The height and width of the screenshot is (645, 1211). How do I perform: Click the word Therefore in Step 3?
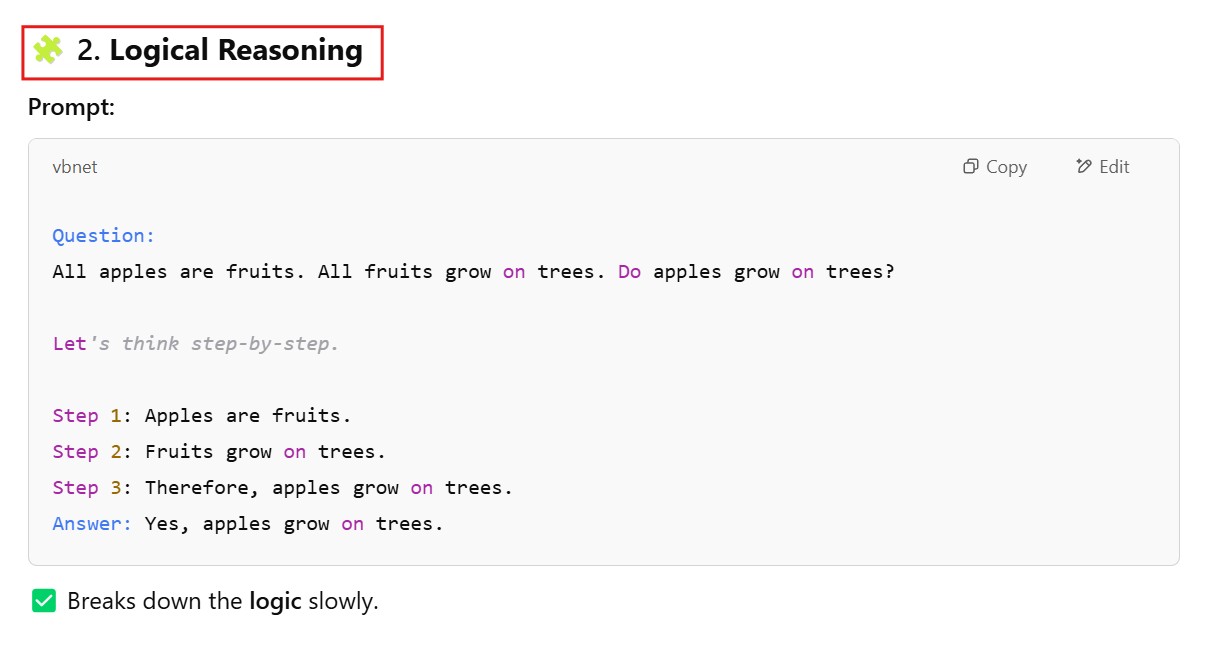pyautogui.click(x=202, y=488)
